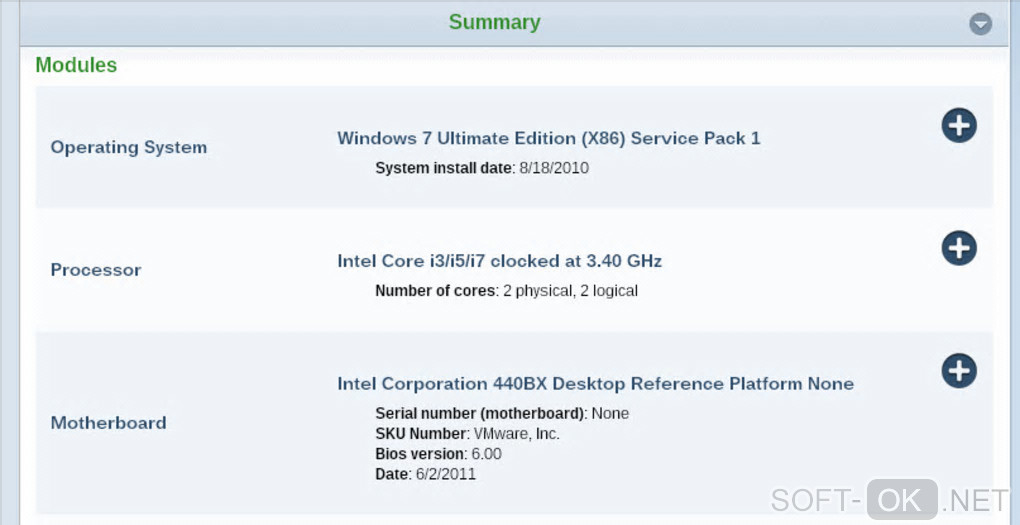The width and height of the screenshot is (1020, 525).
Task: Expand the Motherboard plus icon
Action: click(958, 371)
